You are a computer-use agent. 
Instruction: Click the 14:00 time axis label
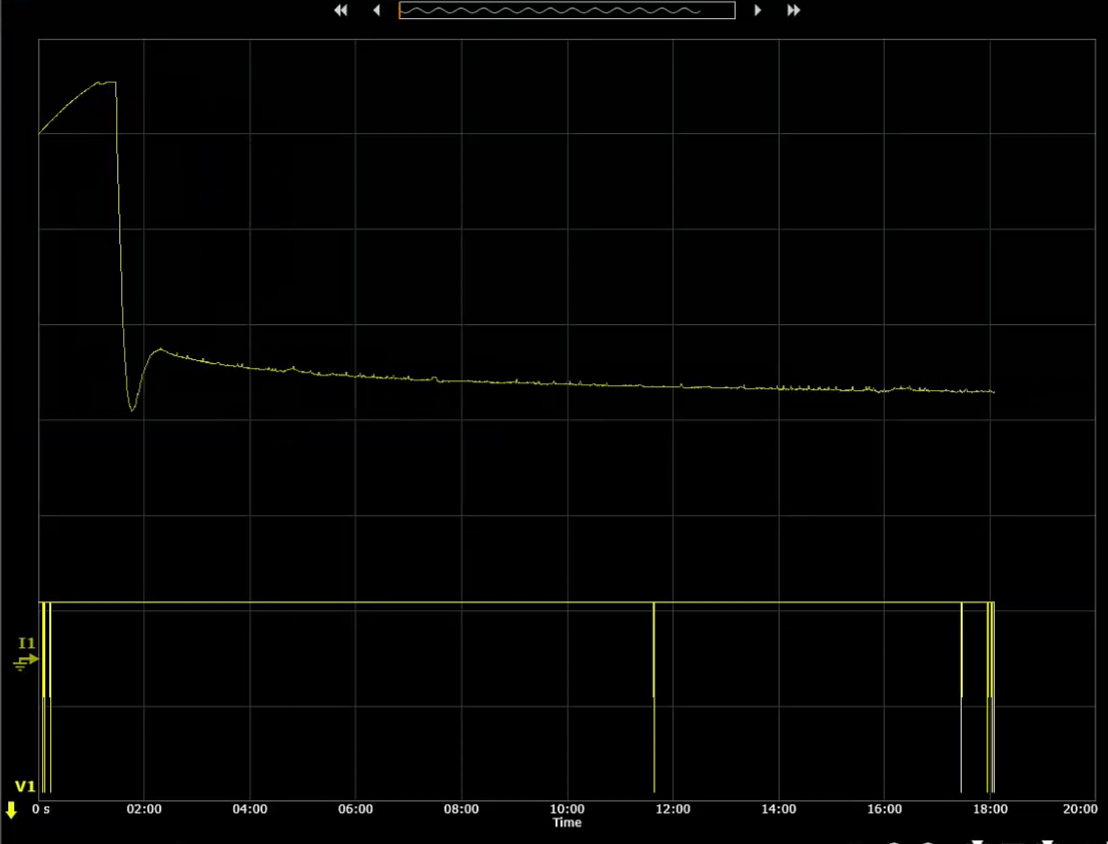pos(779,809)
